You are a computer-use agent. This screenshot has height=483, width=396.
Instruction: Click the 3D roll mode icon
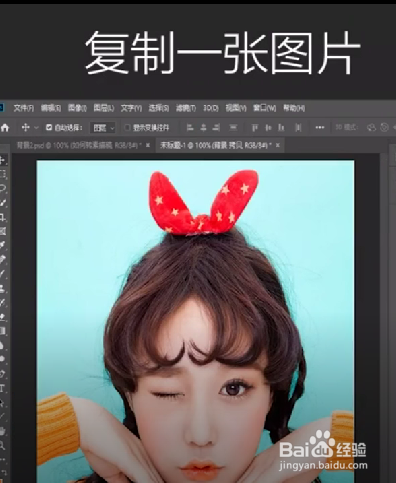click(x=385, y=127)
